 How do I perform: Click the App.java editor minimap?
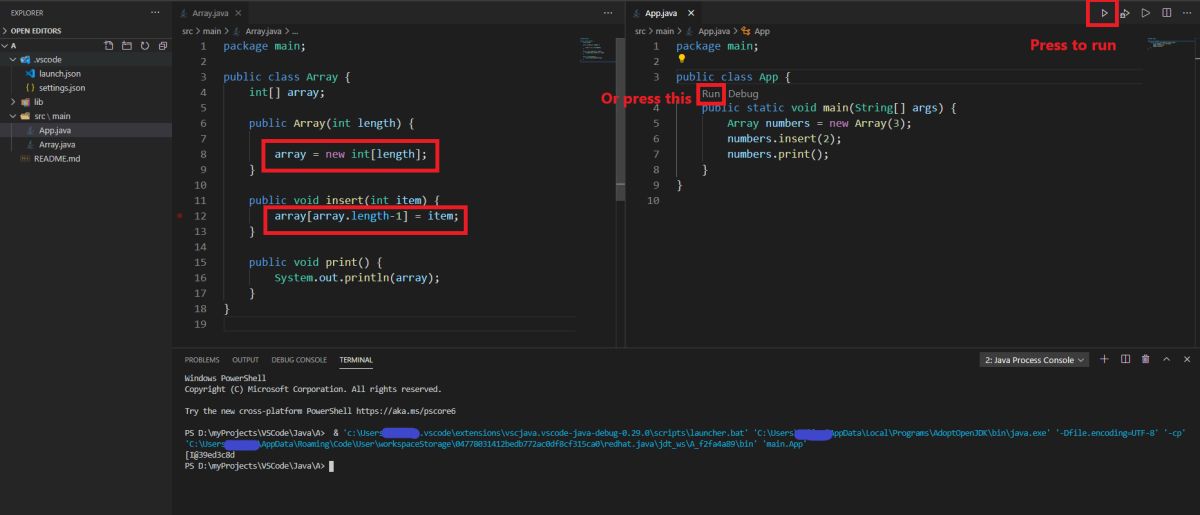click(1162, 45)
